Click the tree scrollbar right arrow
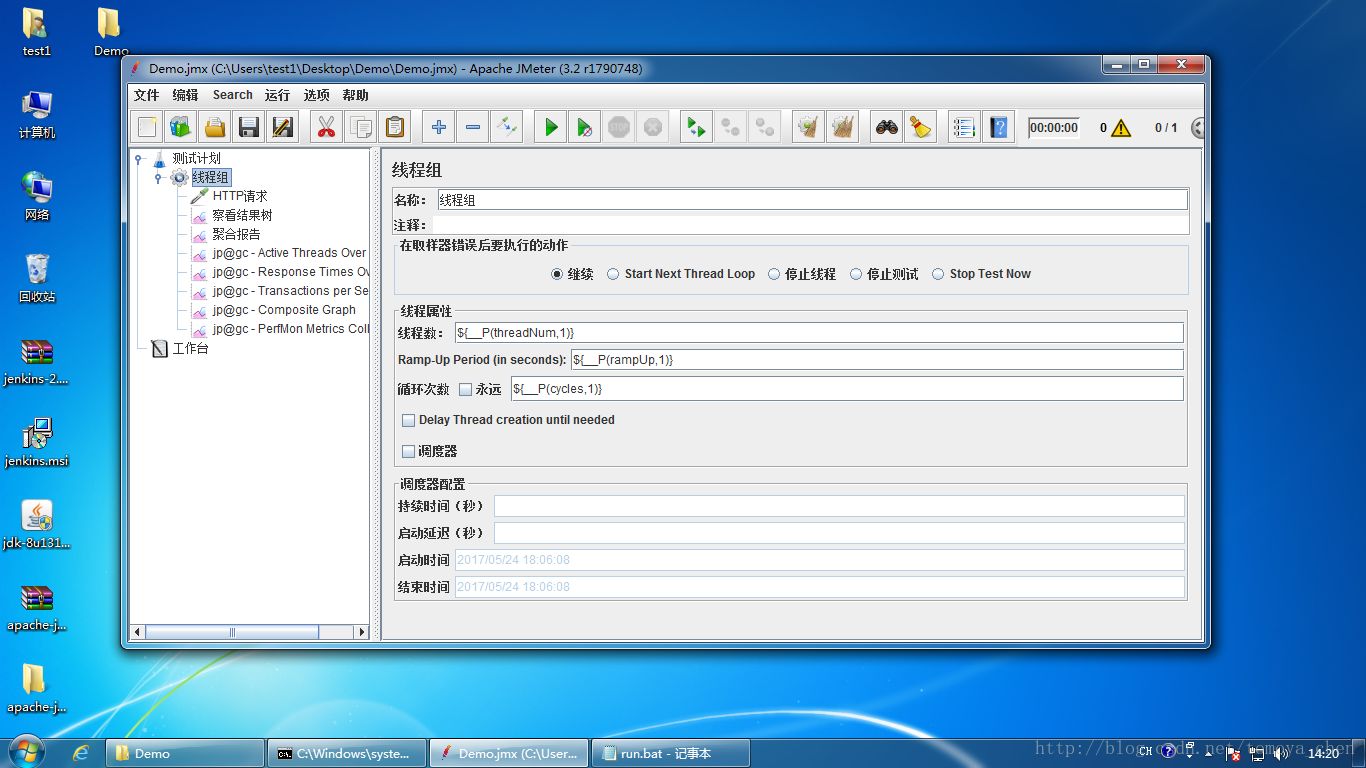1366x768 pixels. click(362, 632)
